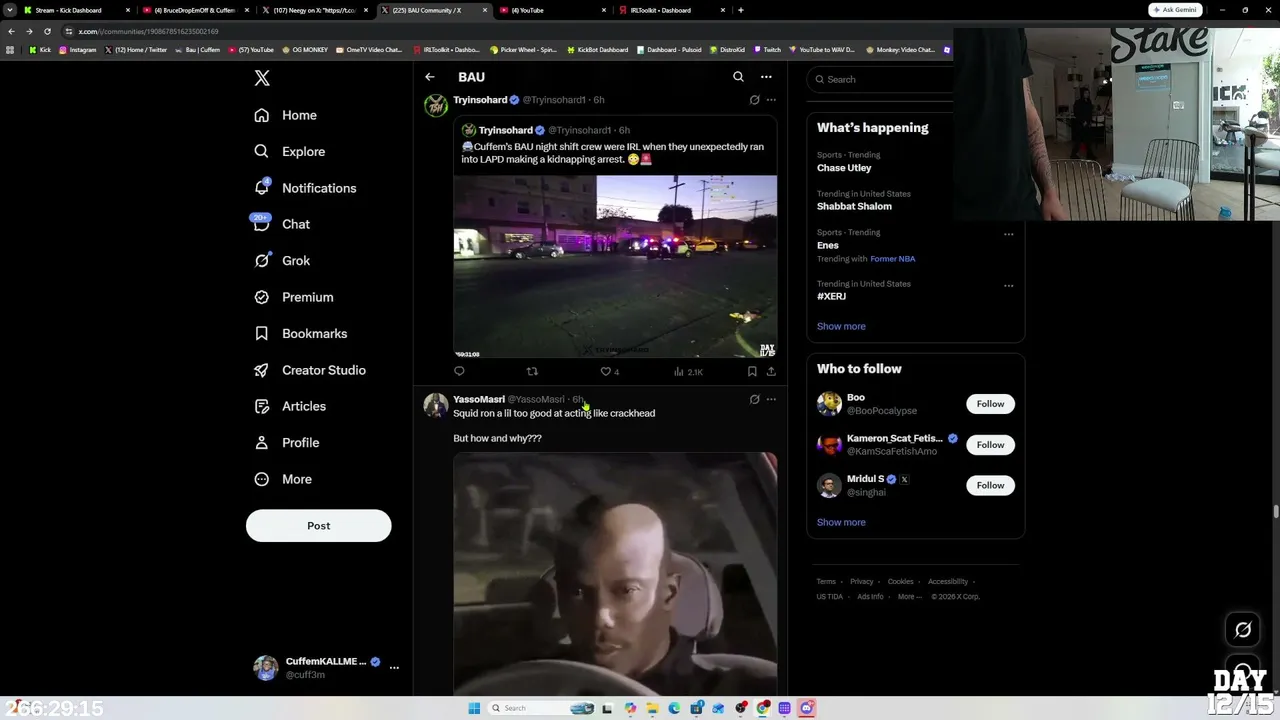Share Tryinsohard's post
Image resolution: width=1280 pixels, height=720 pixels.
click(x=771, y=371)
